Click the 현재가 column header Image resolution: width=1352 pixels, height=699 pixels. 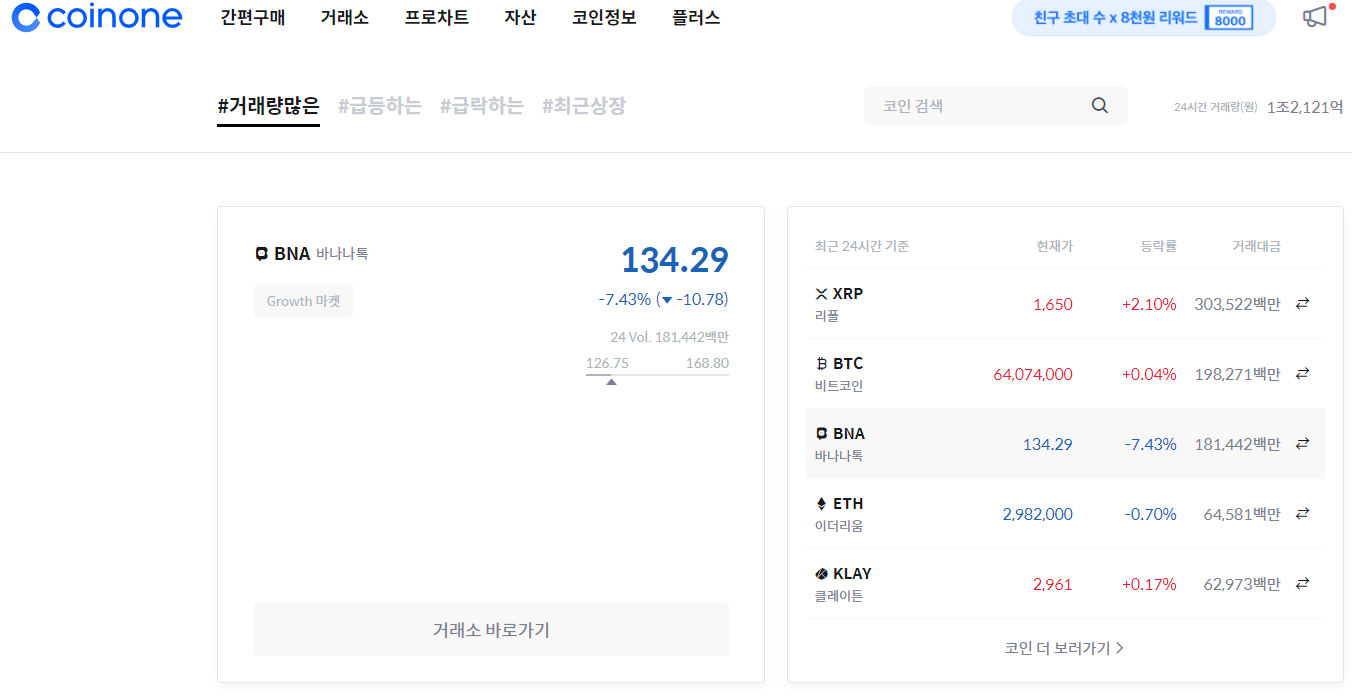pos(1054,246)
